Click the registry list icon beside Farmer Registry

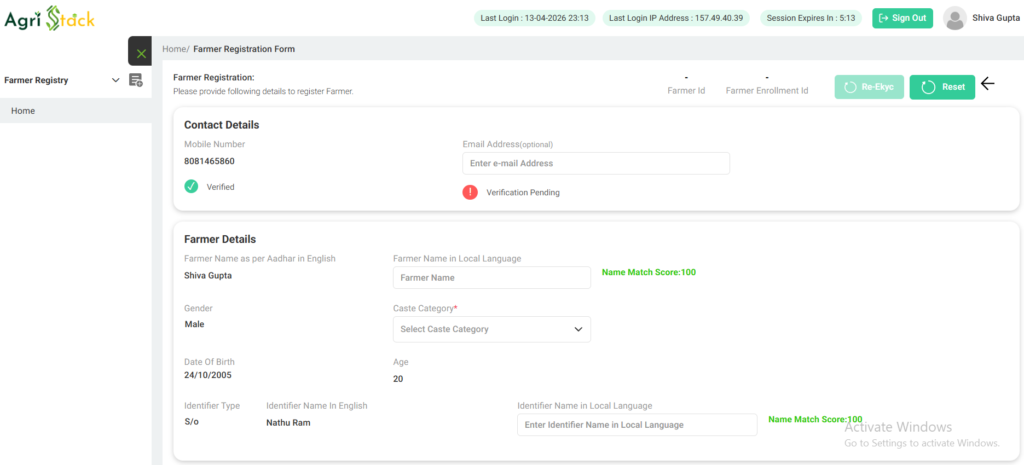pyautogui.click(x=135, y=80)
